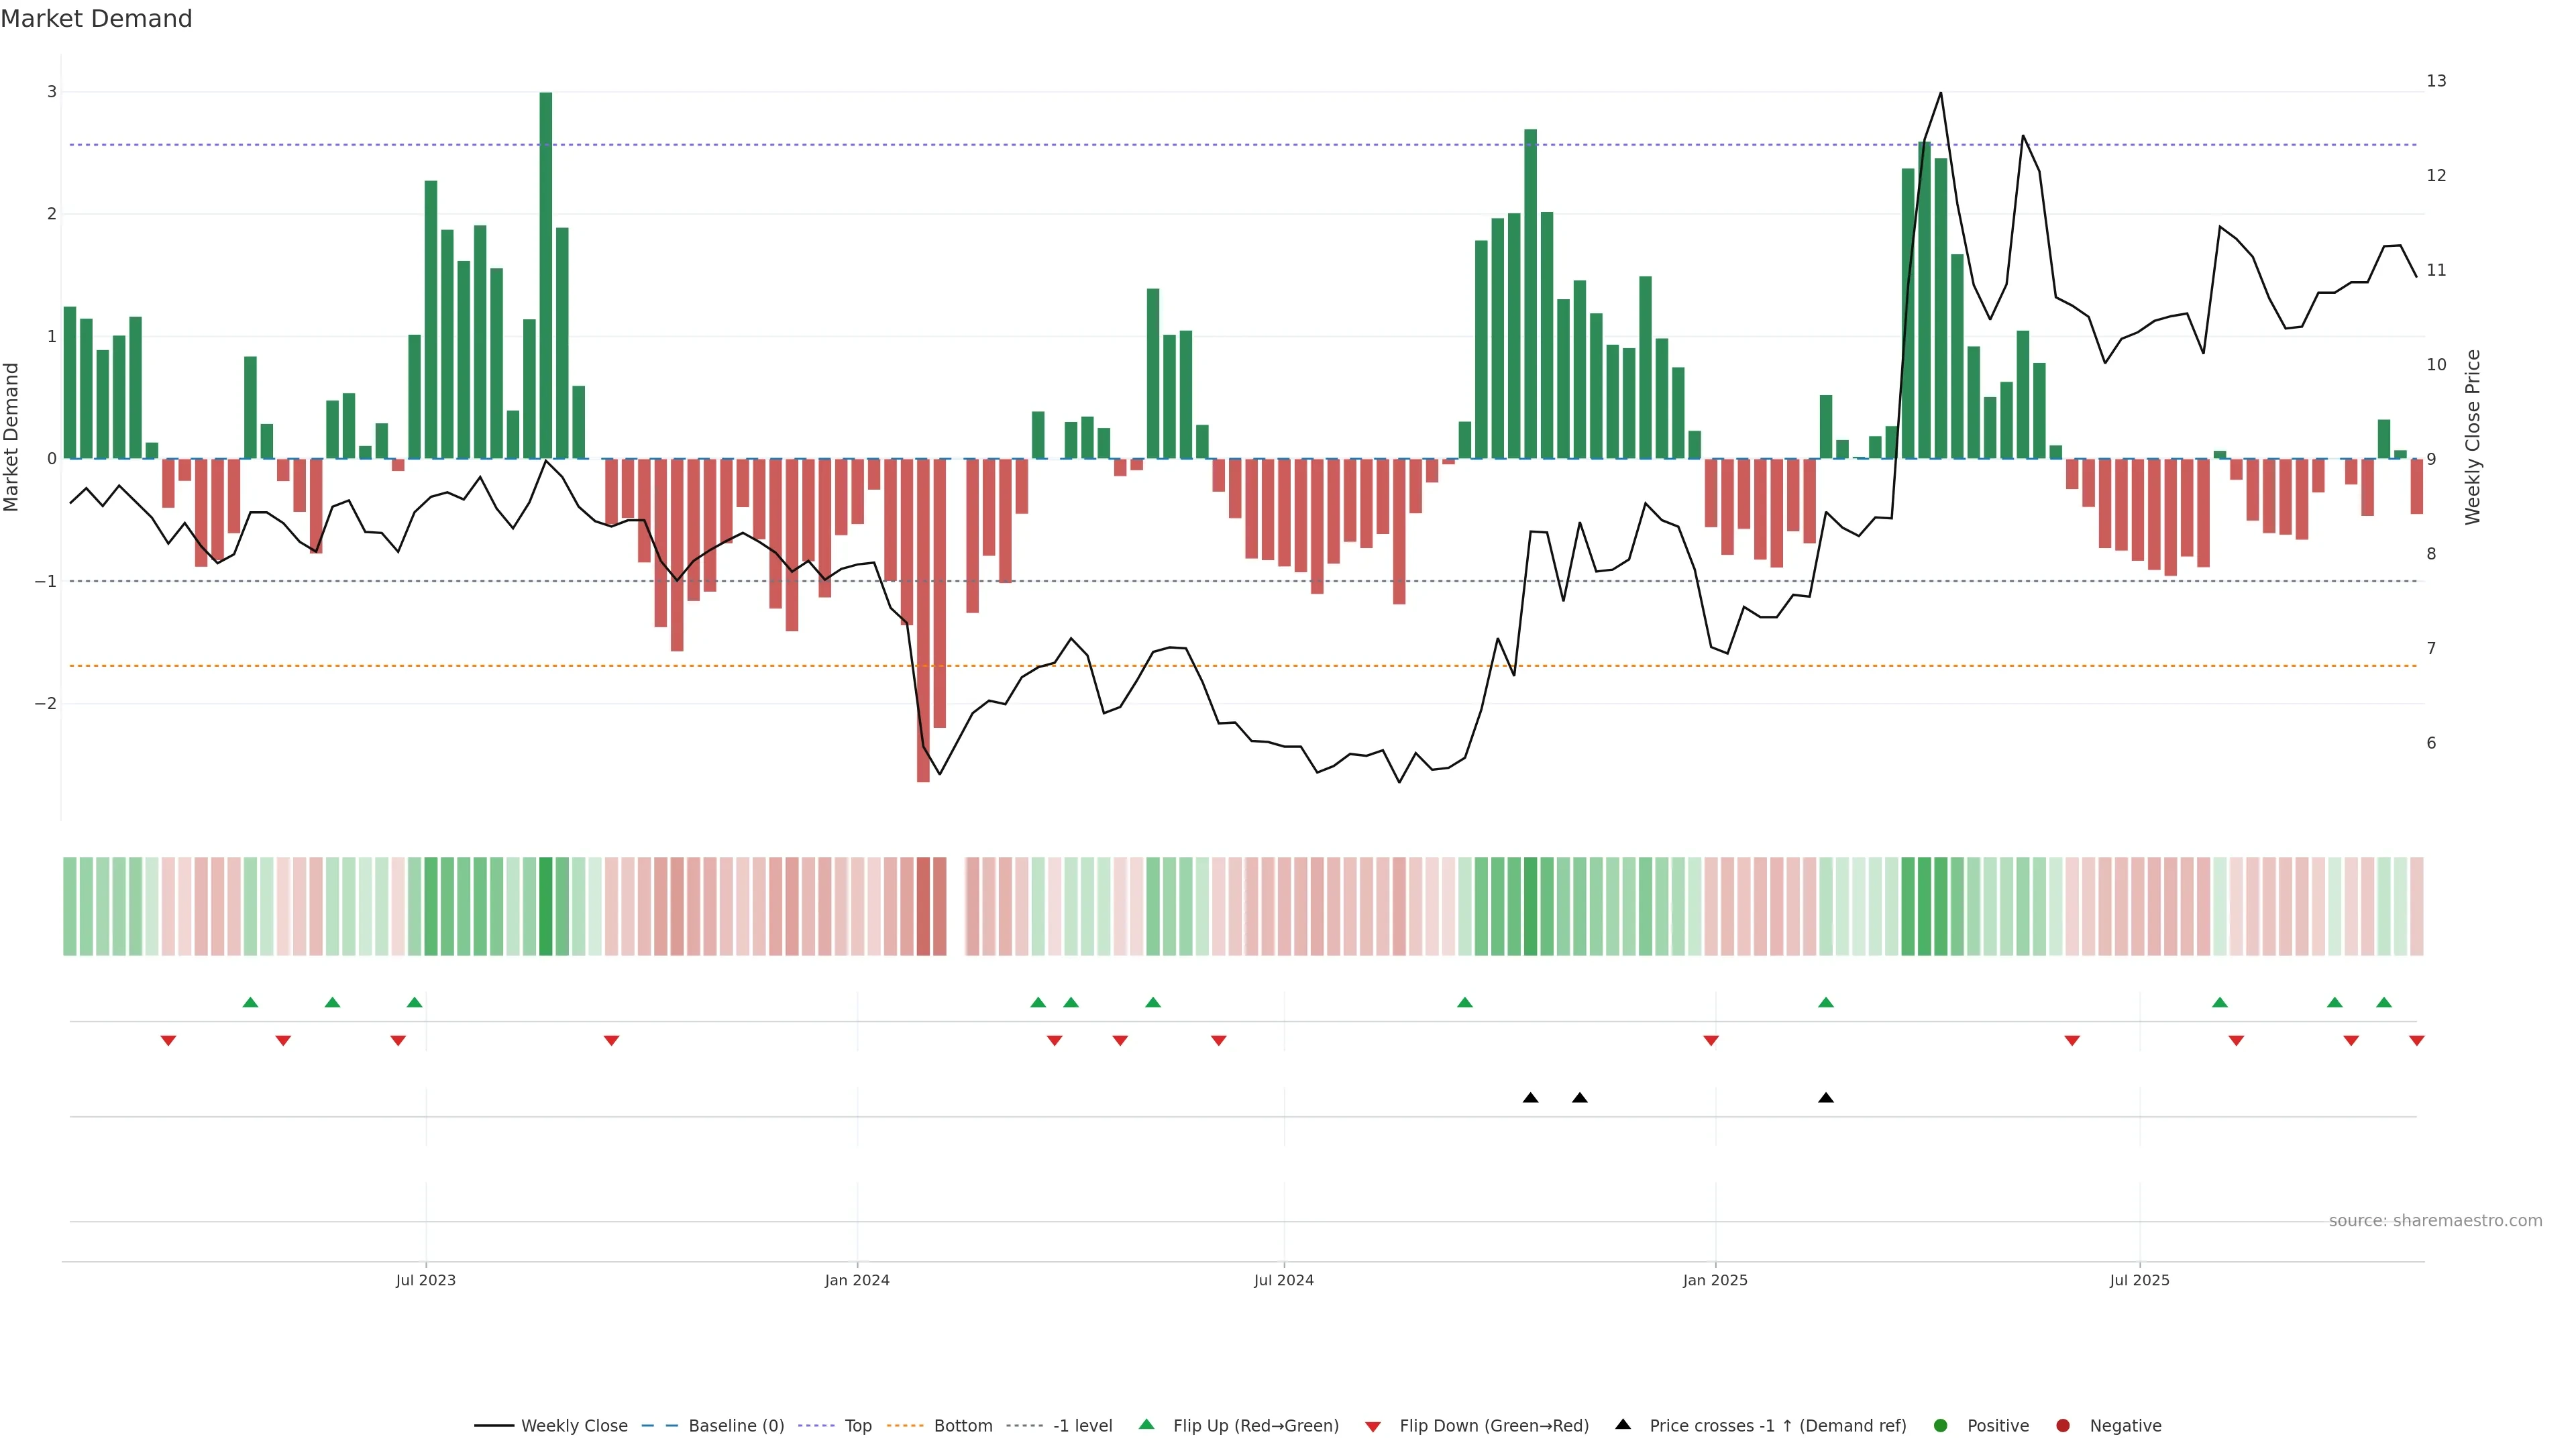2576x1449 pixels.
Task: Toggle the -1 level legend entry
Action: pyautogui.click(x=1082, y=1425)
